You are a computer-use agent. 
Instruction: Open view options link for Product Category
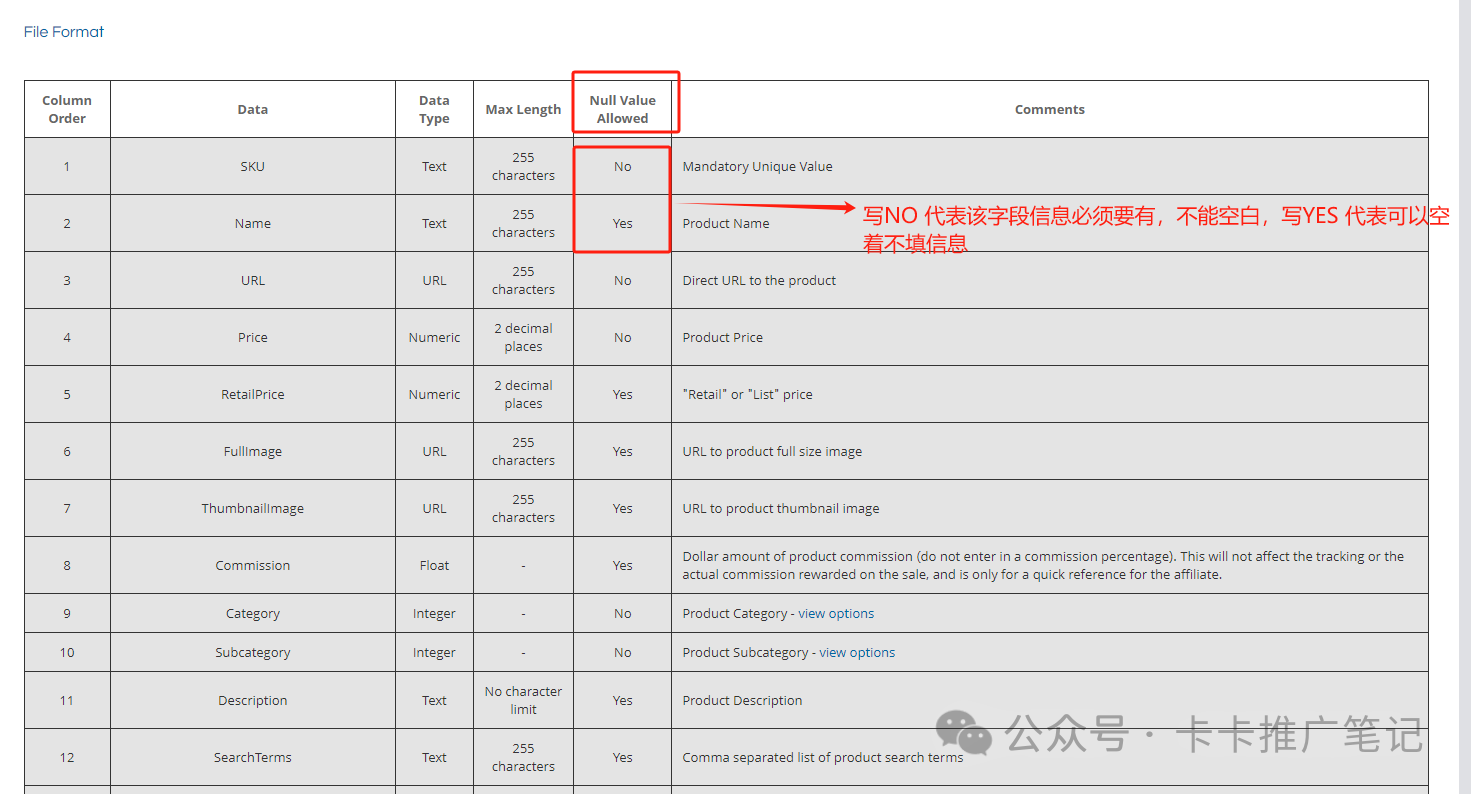coord(836,613)
